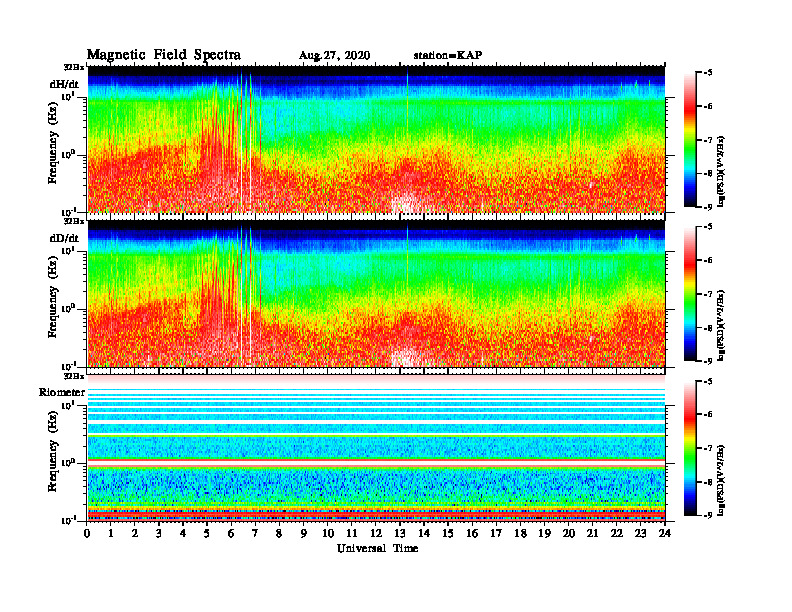Click the color bar beside the dH/dt panel
The width and height of the screenshot is (792, 612).
coord(690,140)
